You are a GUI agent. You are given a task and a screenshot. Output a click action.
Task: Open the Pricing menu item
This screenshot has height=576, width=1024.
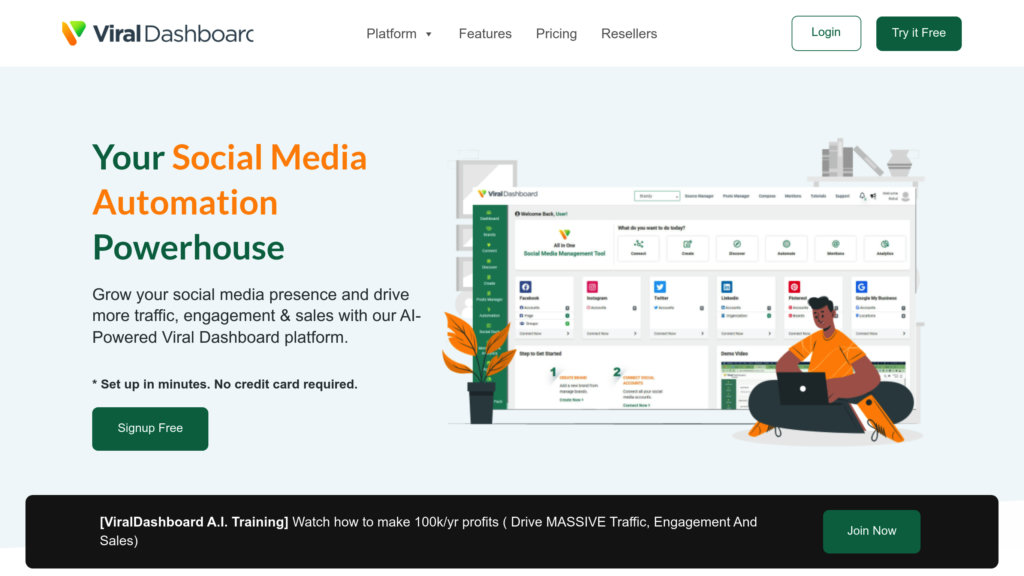[x=556, y=33]
